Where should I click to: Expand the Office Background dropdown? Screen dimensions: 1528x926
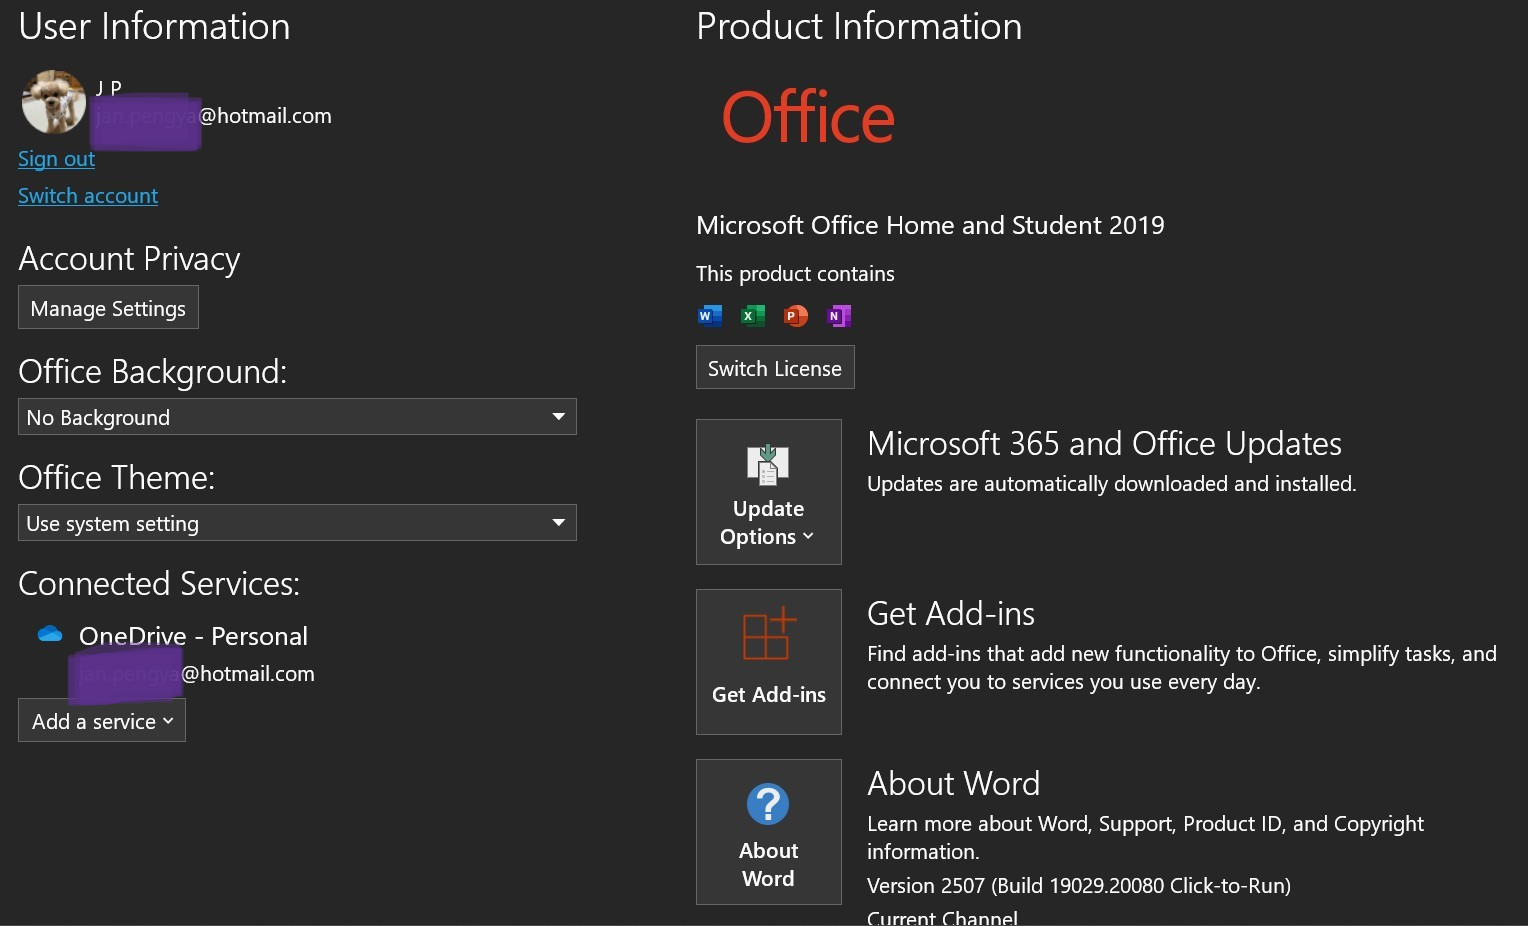297,417
